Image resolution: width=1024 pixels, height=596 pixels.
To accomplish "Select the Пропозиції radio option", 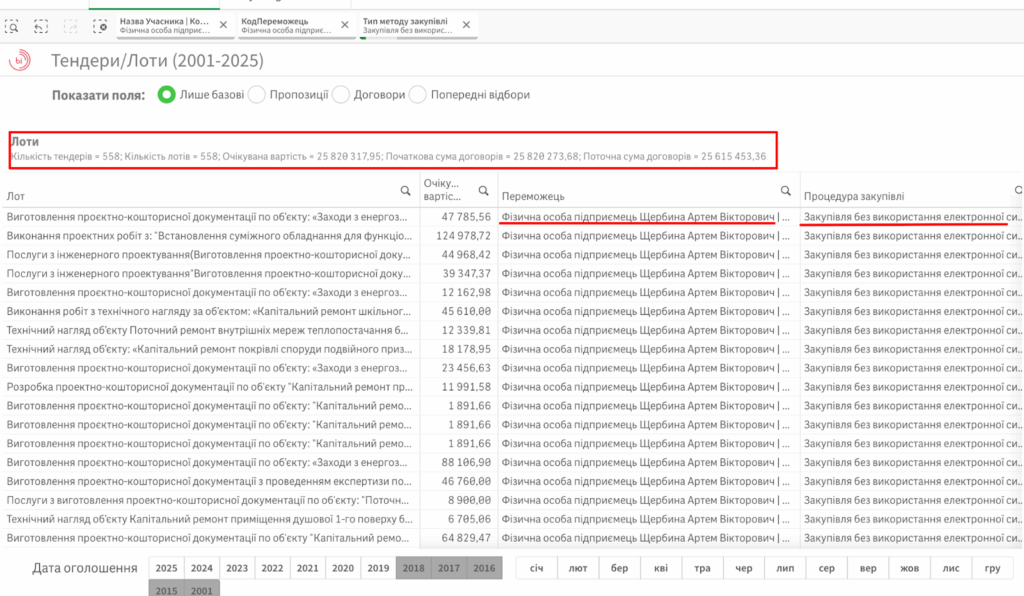I will tap(257, 95).
